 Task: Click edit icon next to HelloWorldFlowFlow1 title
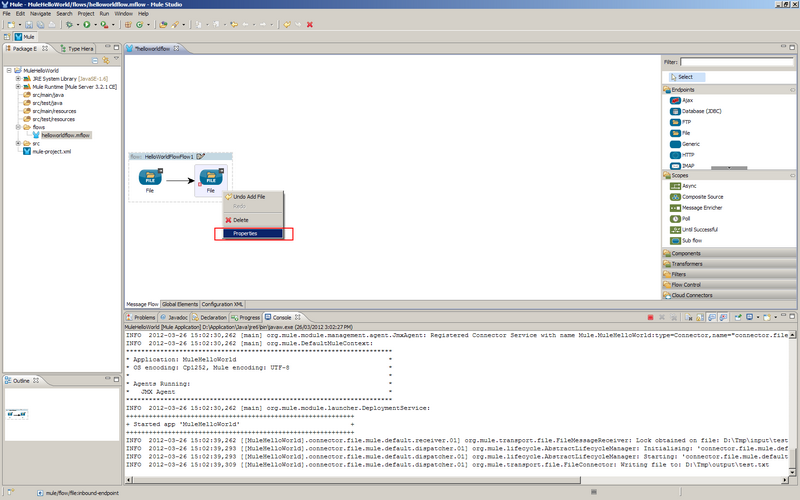pyautogui.click(x=201, y=157)
